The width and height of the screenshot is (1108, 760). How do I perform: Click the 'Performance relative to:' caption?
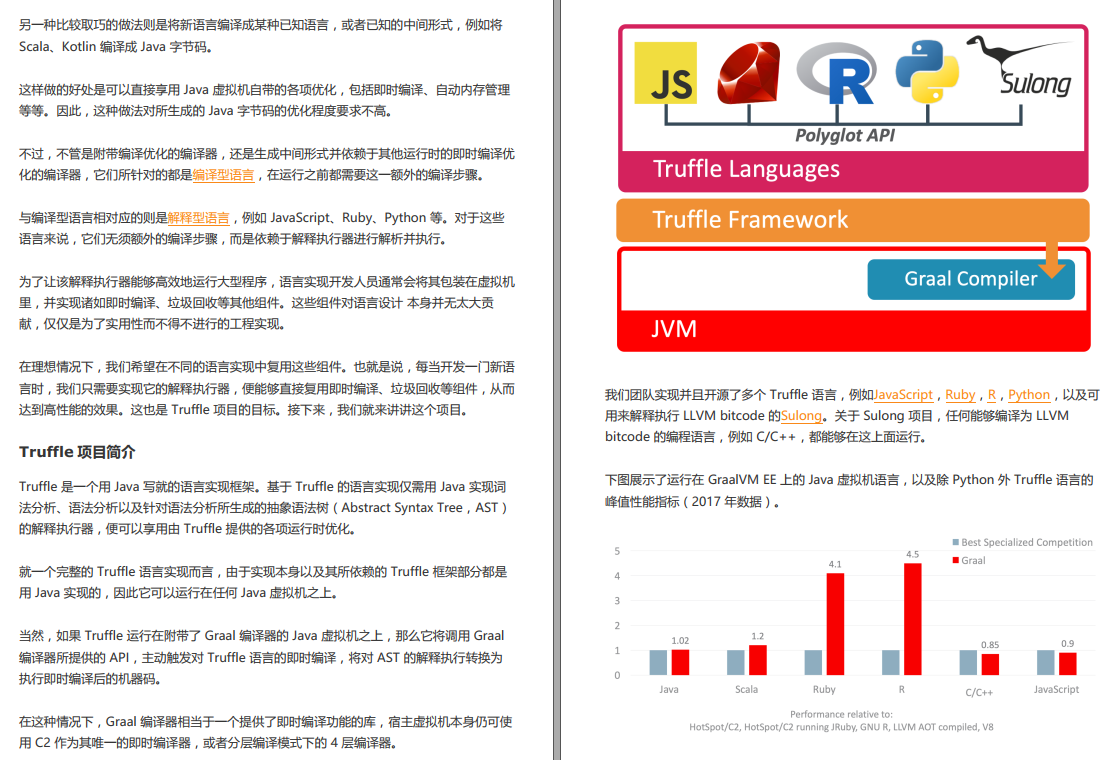(x=841, y=714)
